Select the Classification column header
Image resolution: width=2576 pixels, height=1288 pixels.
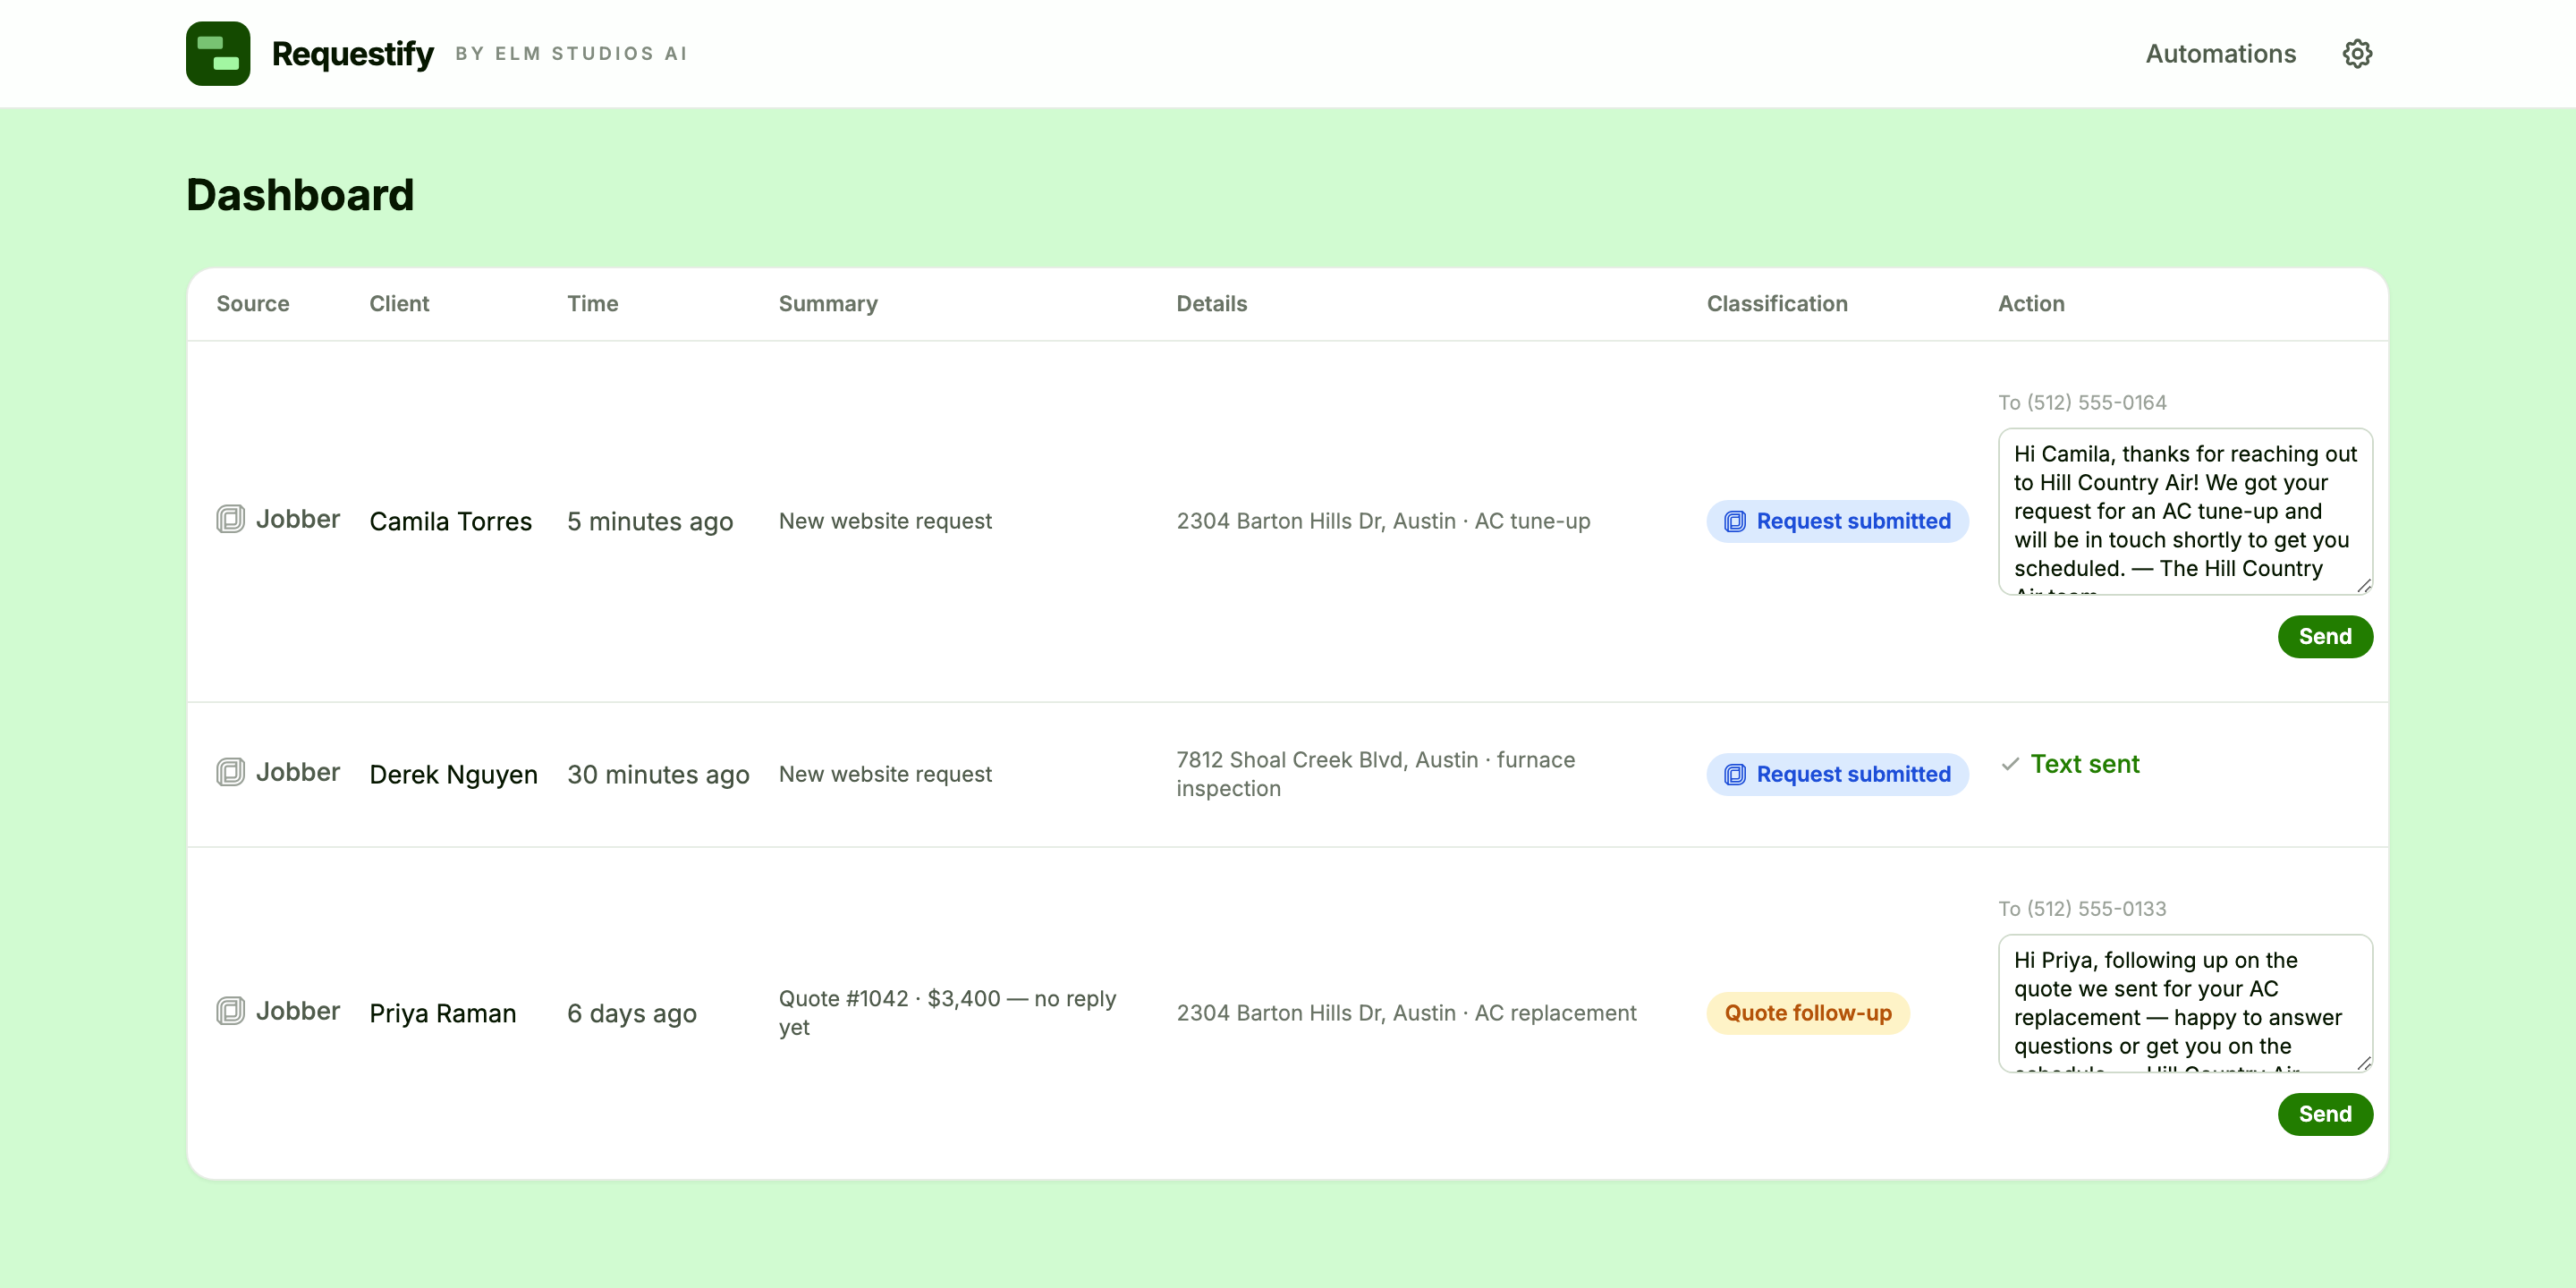tap(1777, 303)
